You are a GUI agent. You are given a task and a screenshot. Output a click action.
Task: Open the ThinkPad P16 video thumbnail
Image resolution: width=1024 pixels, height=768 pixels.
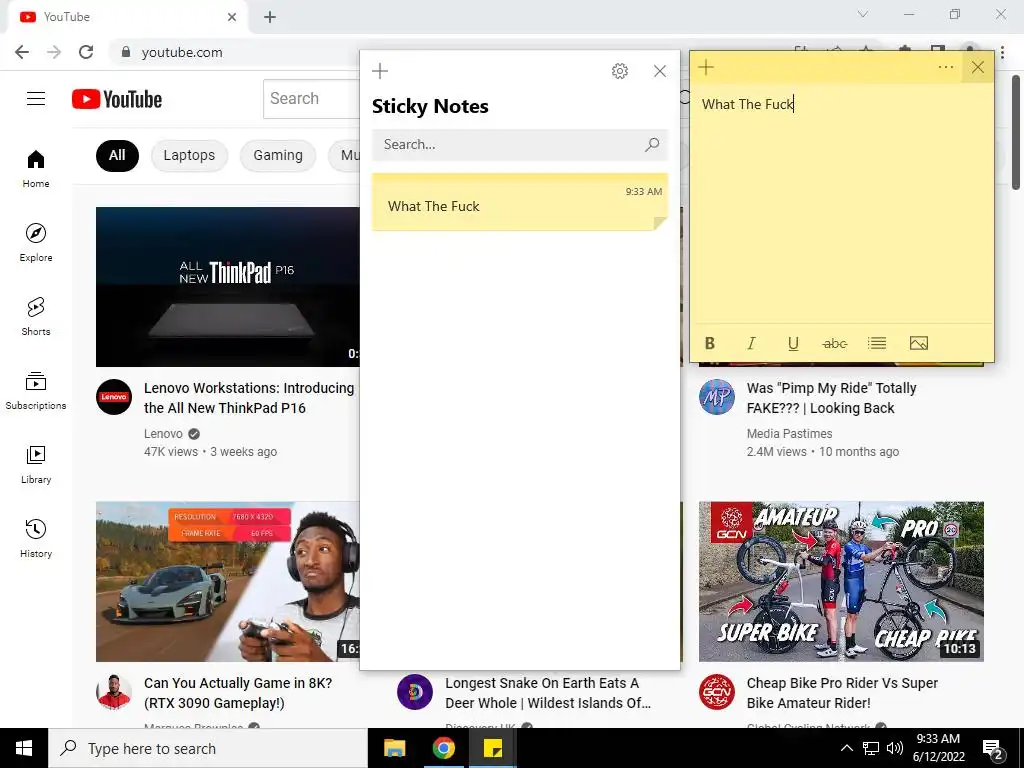pos(227,287)
